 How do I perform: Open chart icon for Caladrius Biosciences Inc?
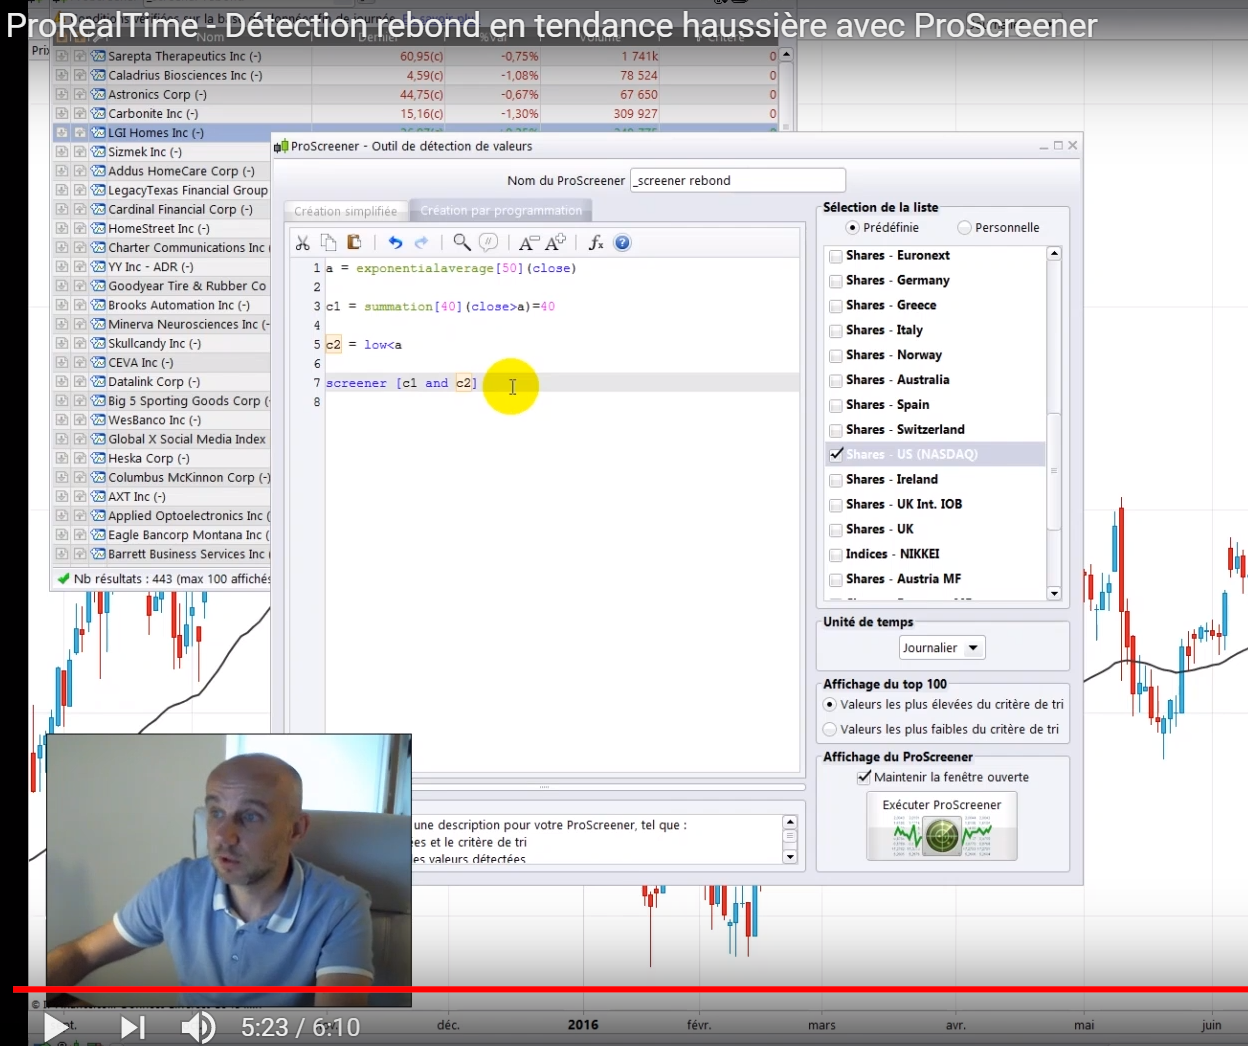(98, 75)
